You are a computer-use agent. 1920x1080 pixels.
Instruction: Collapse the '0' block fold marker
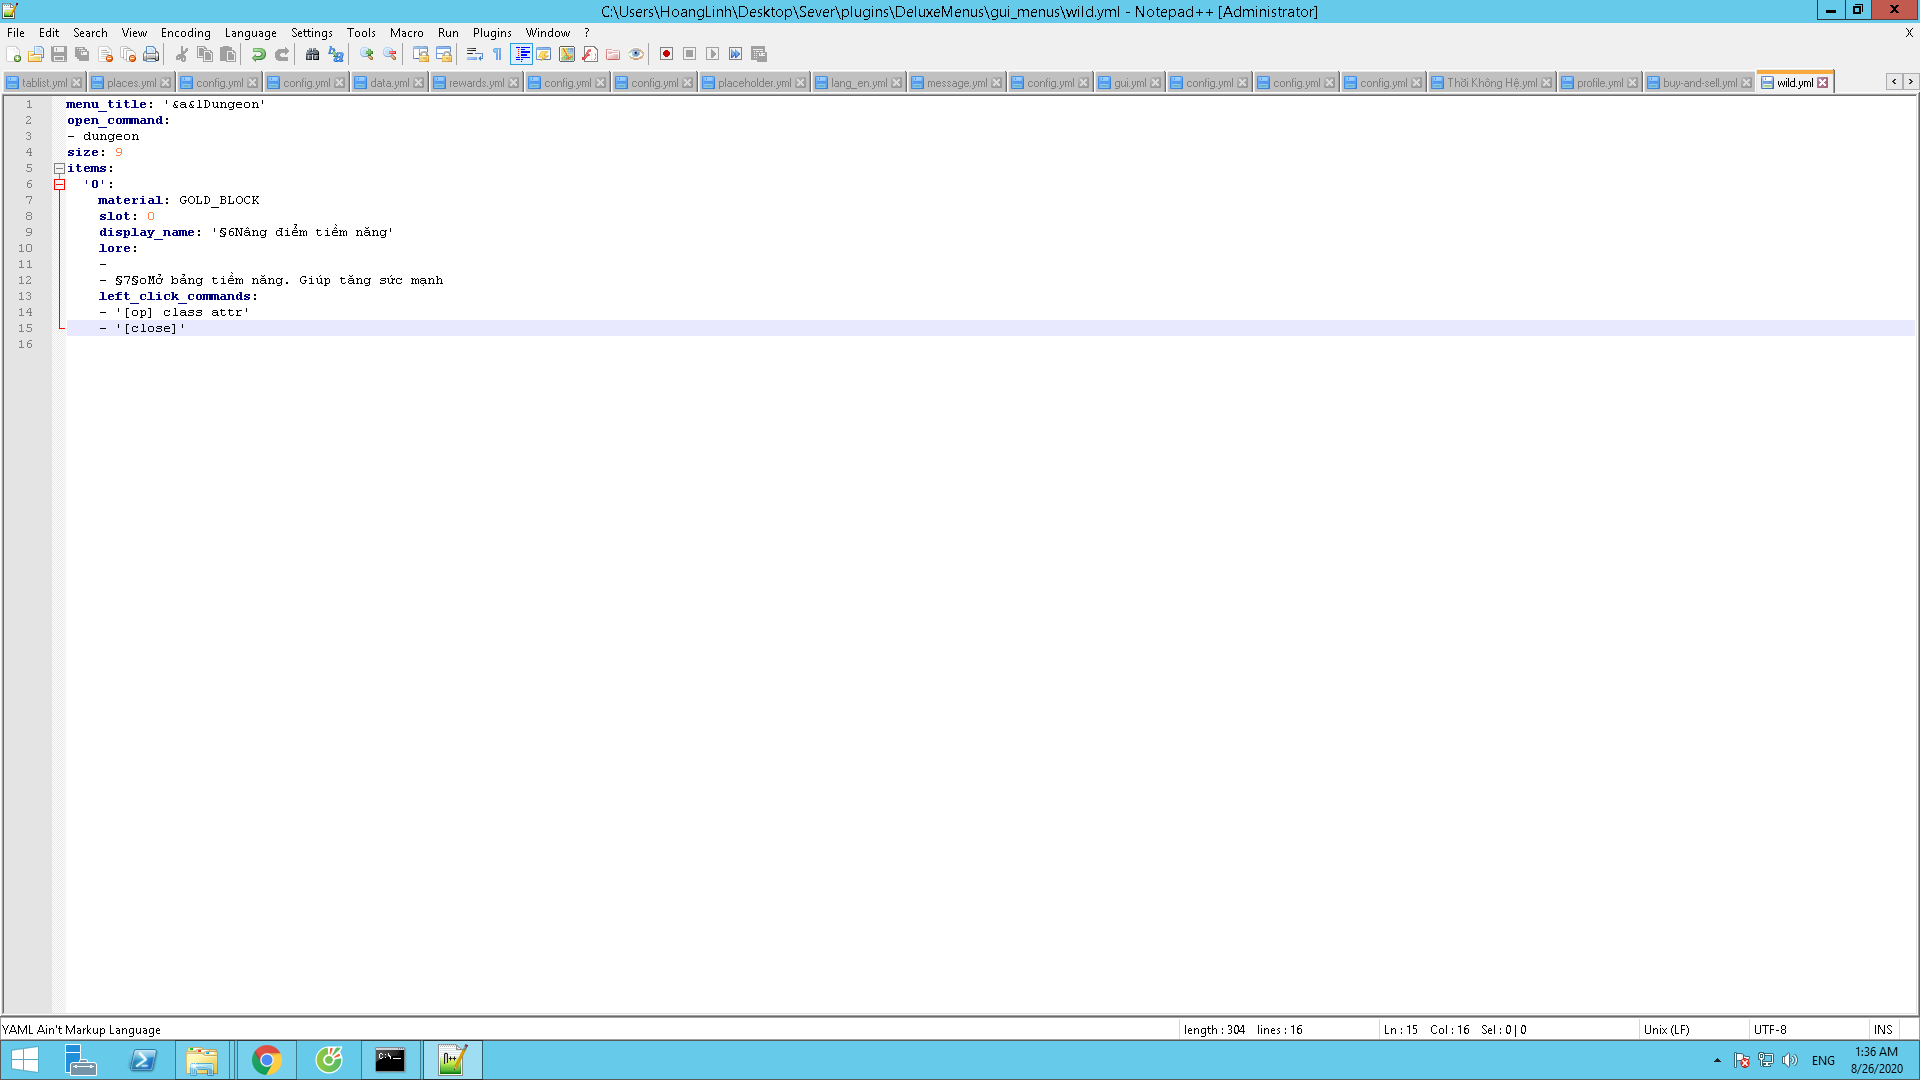coord(59,184)
